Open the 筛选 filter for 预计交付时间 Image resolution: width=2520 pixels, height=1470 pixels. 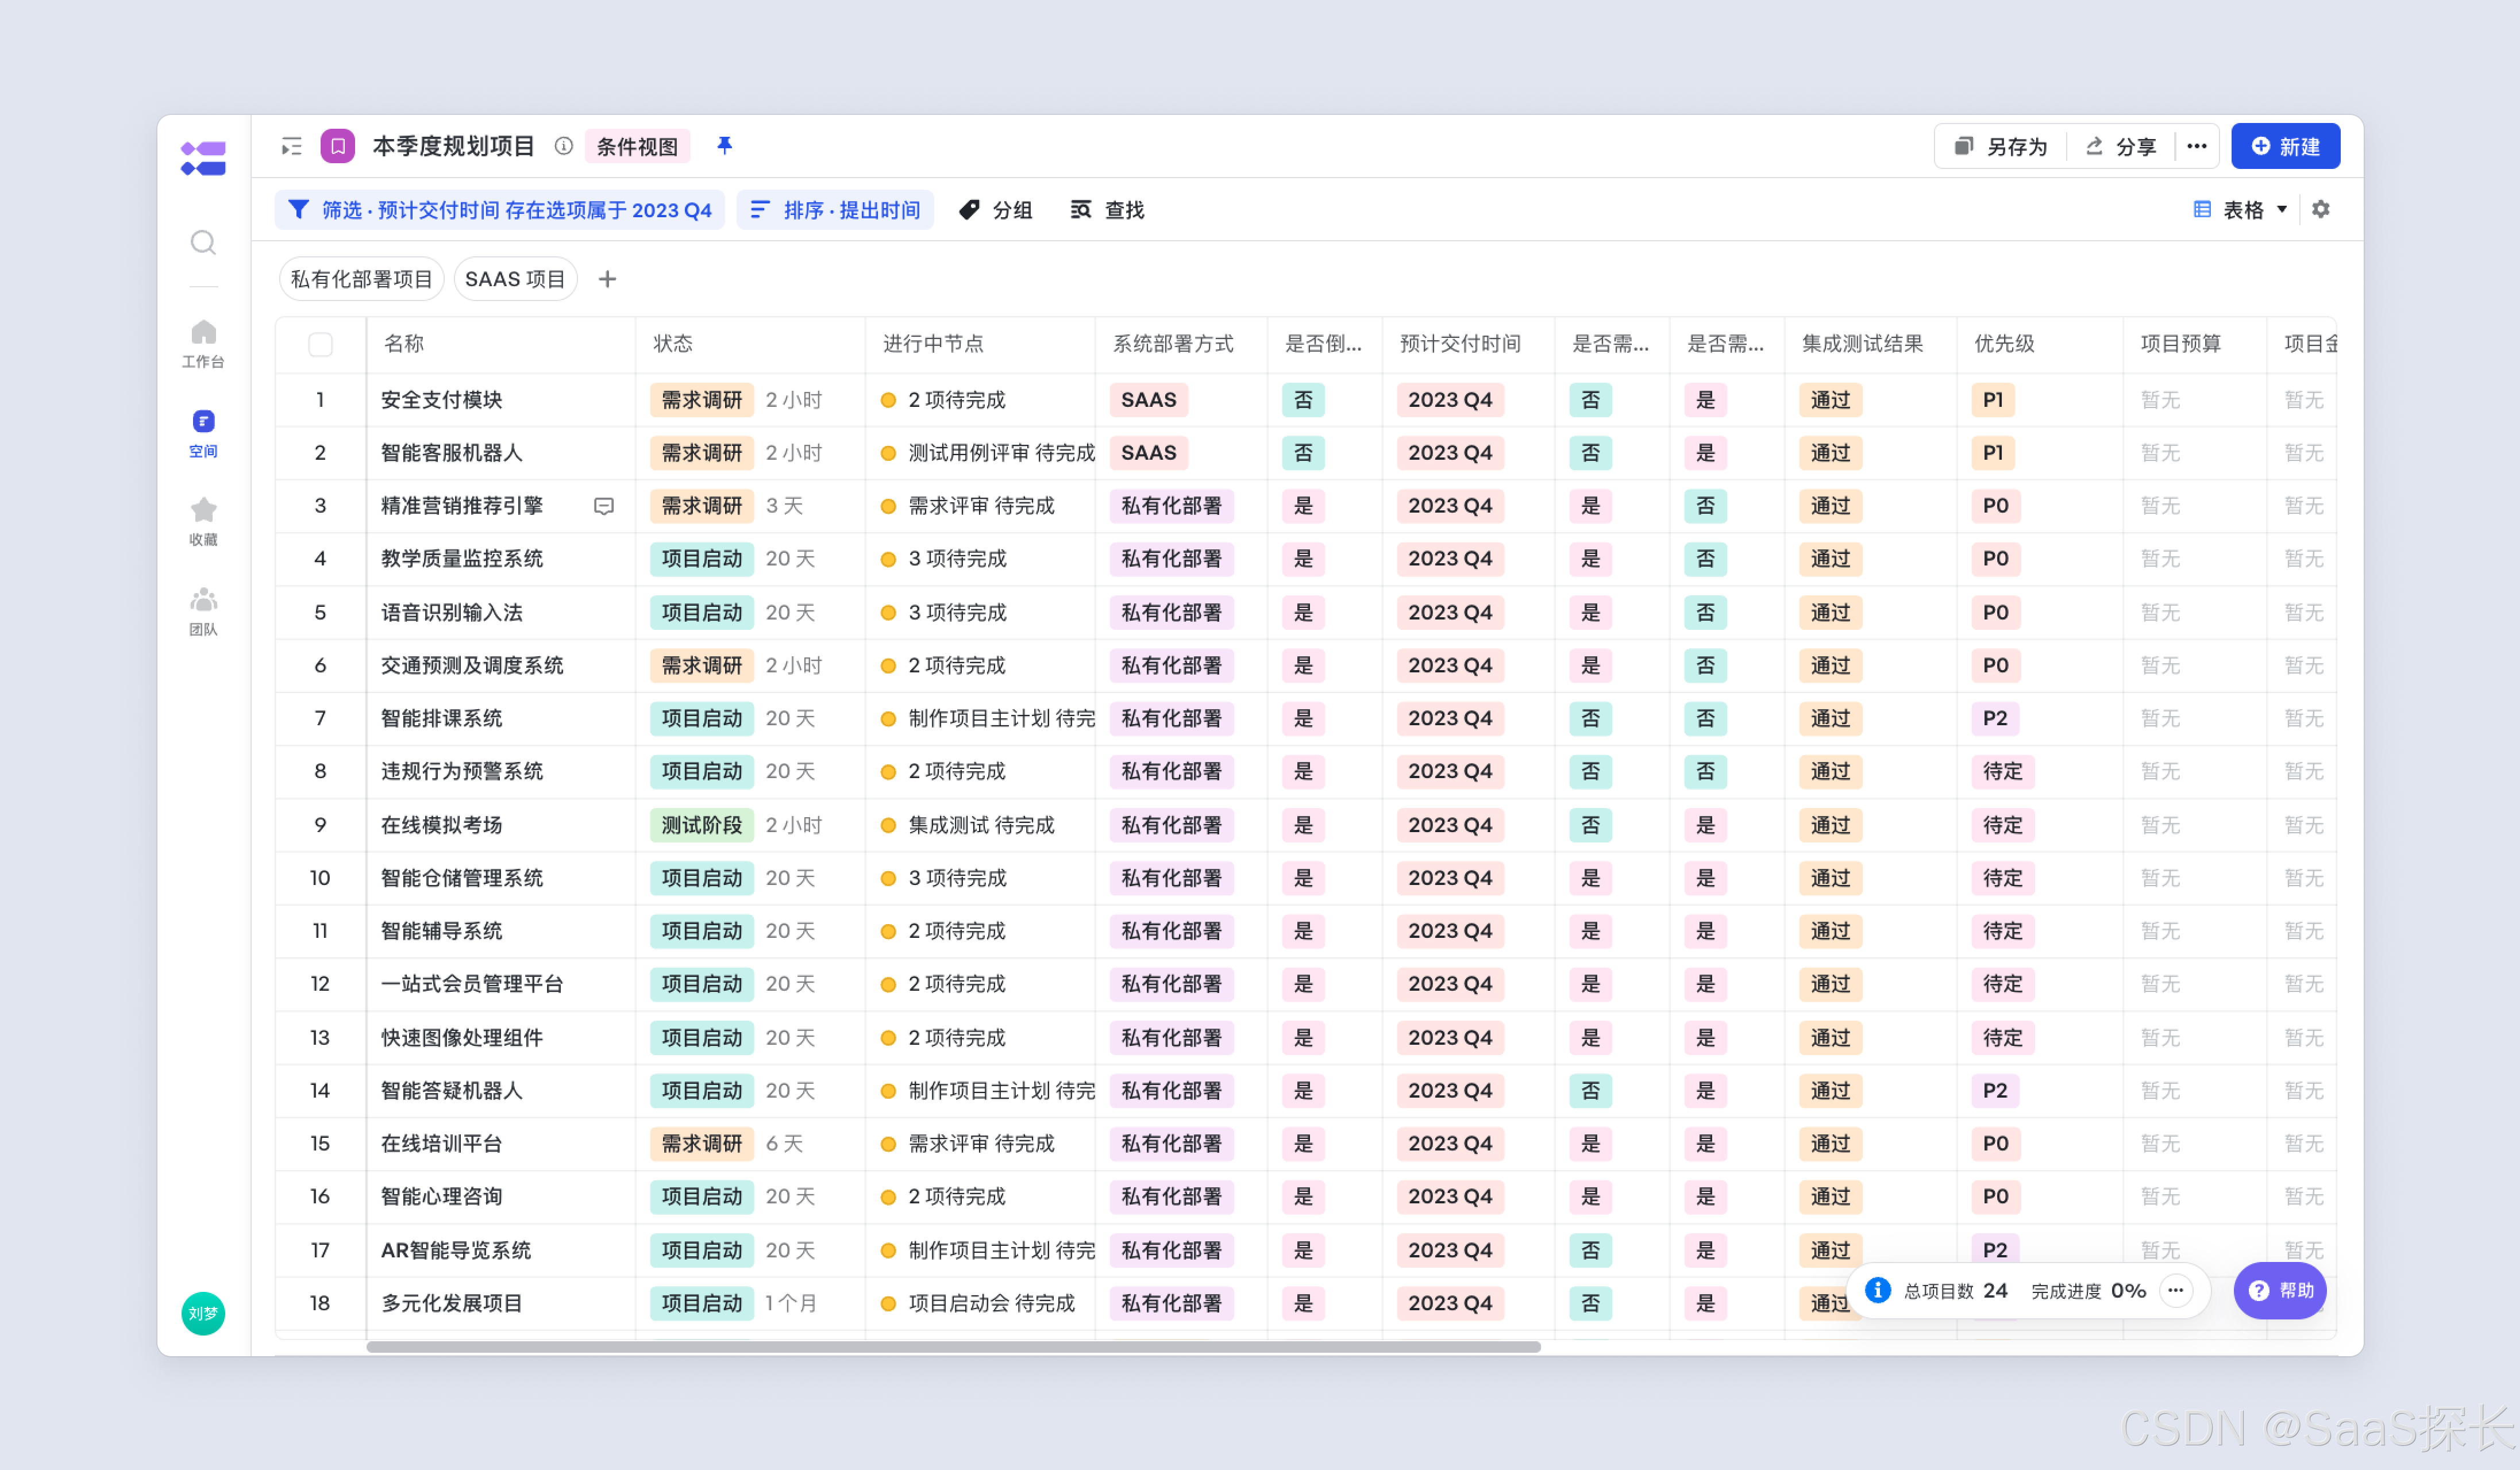point(499,210)
